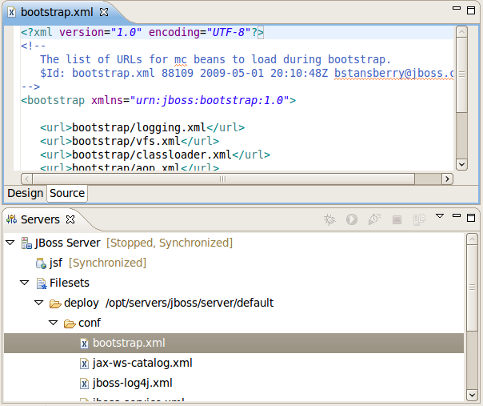Select the Filesets tree item
The width and height of the screenshot is (483, 406).
(x=69, y=283)
